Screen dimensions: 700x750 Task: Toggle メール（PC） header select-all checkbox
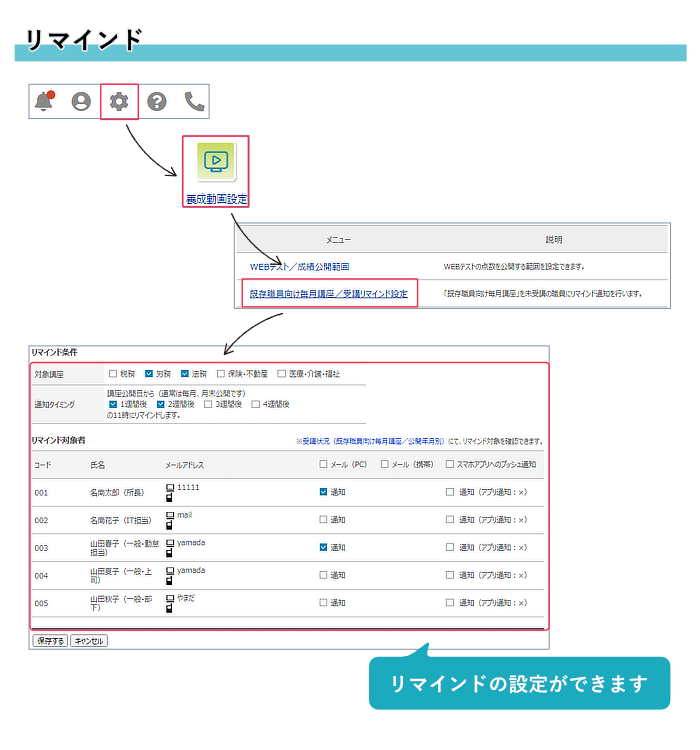[x=323, y=464]
